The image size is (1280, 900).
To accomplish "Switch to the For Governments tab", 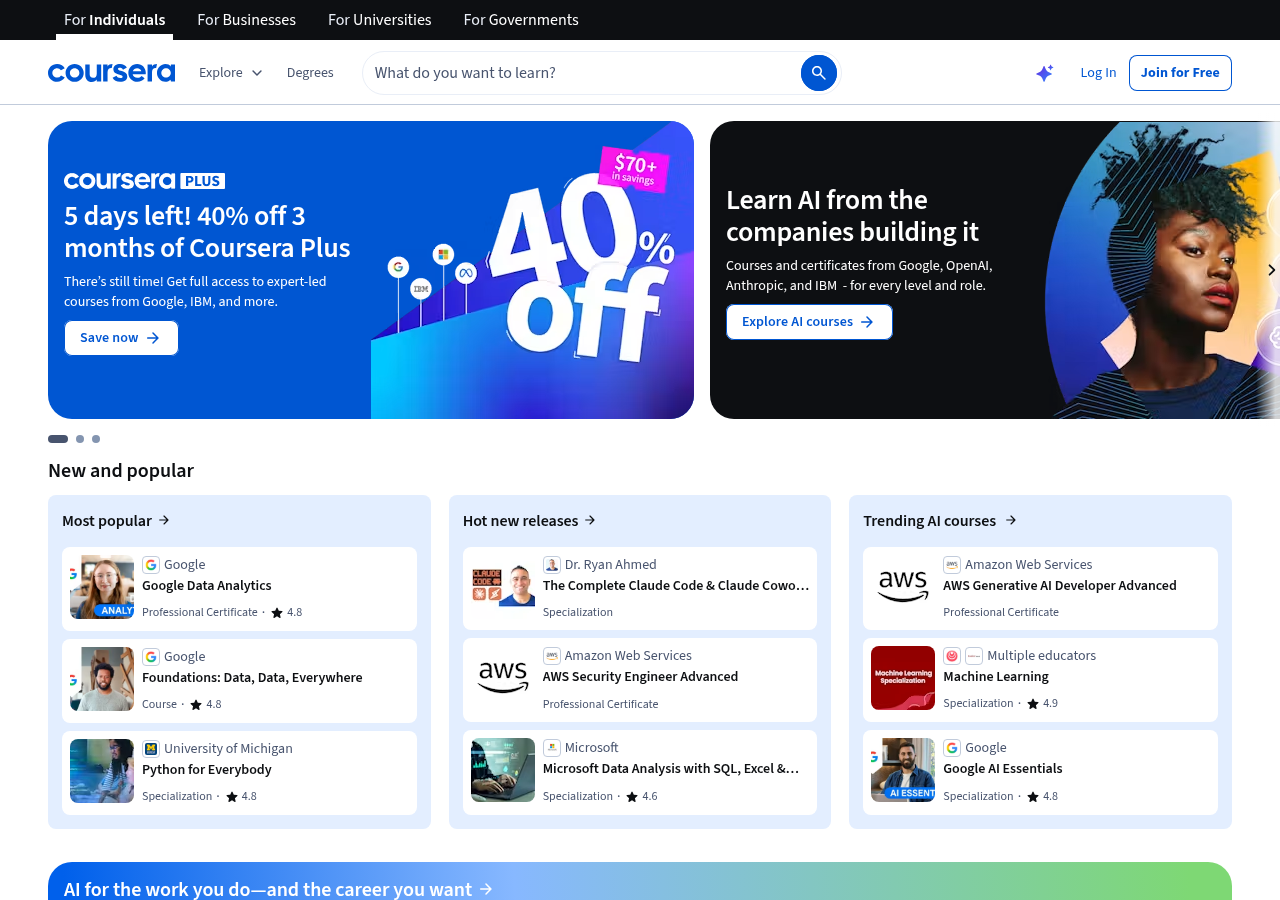I will click(x=521, y=20).
